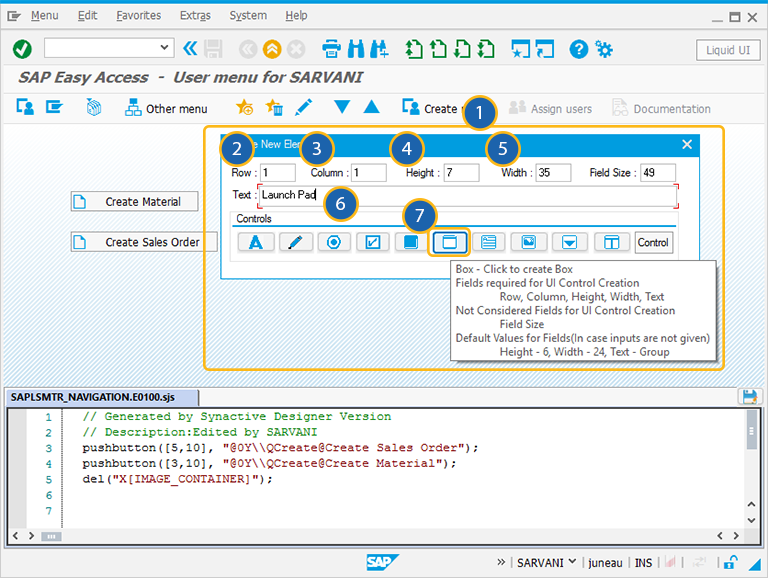Select the Text Box control icon
The width and height of the screenshot is (768, 578).
pos(488,242)
